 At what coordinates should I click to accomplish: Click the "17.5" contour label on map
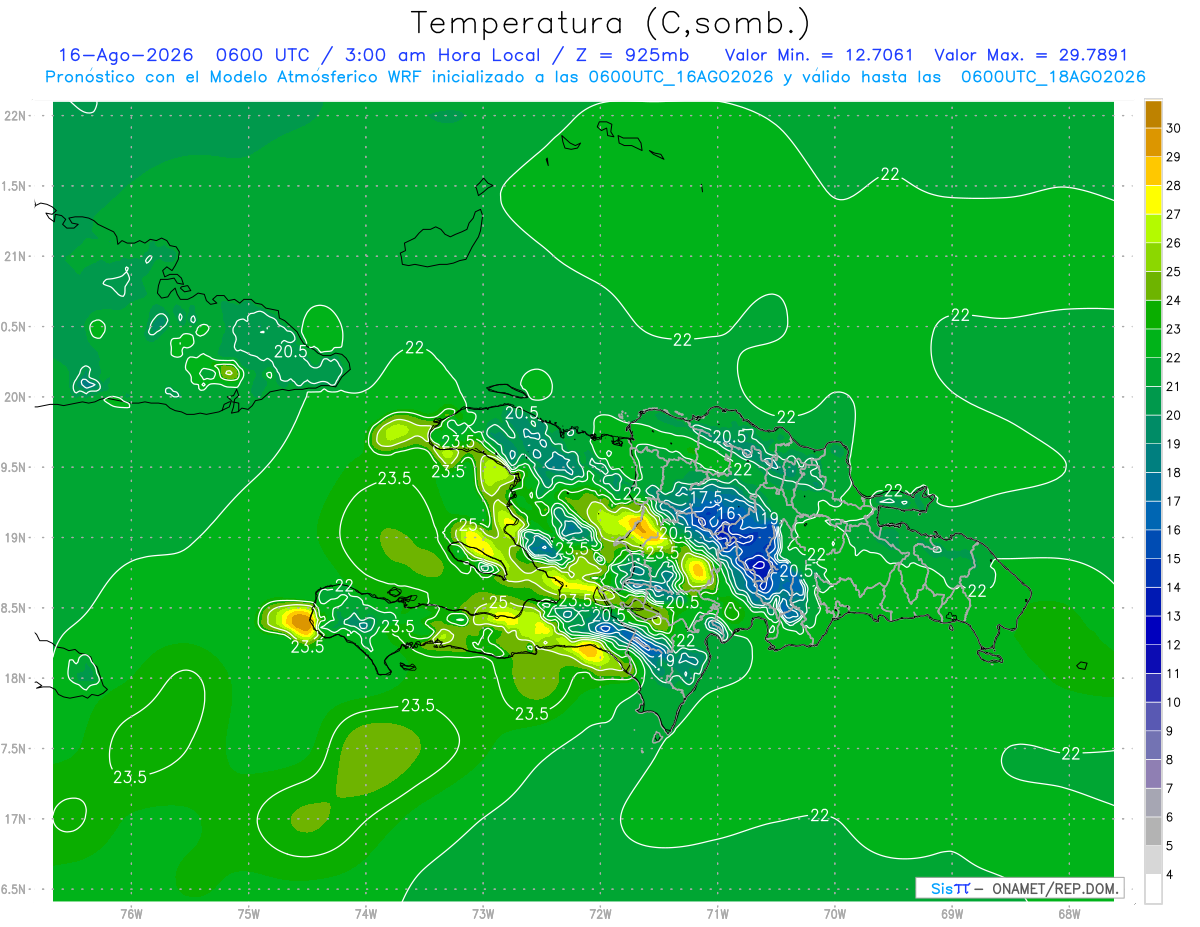706,497
